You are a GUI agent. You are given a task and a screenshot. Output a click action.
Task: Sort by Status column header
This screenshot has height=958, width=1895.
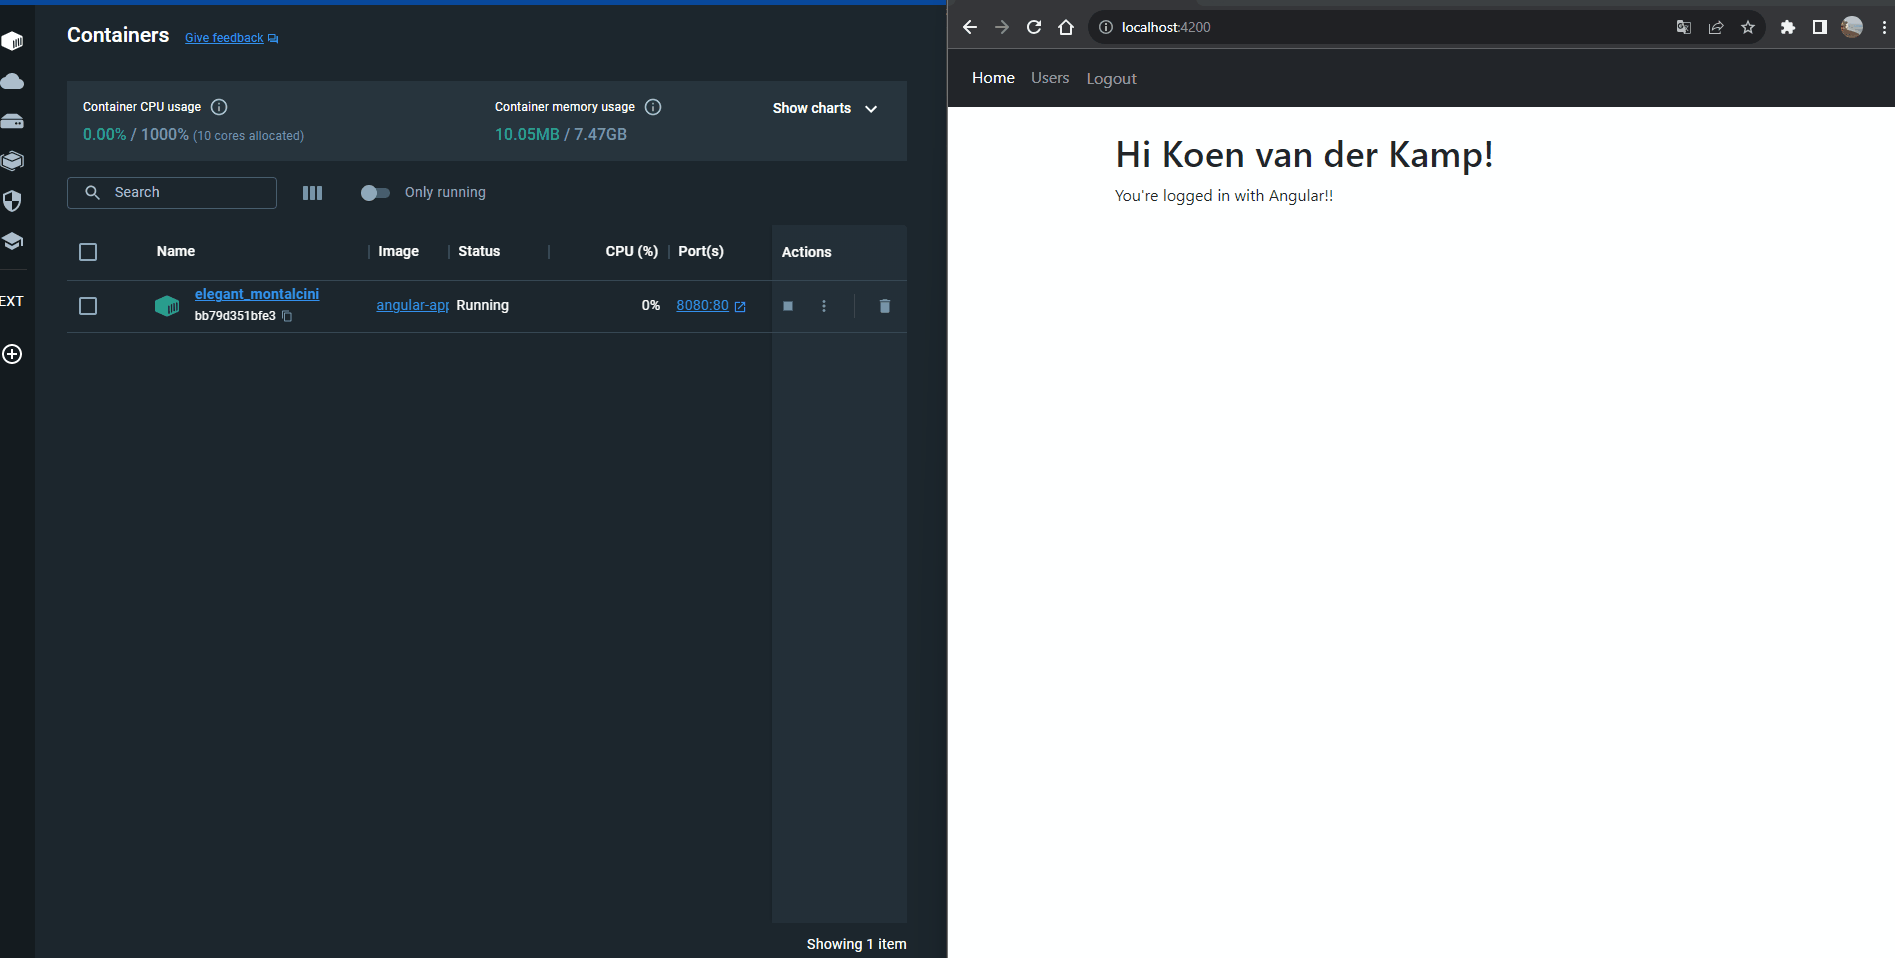479,251
